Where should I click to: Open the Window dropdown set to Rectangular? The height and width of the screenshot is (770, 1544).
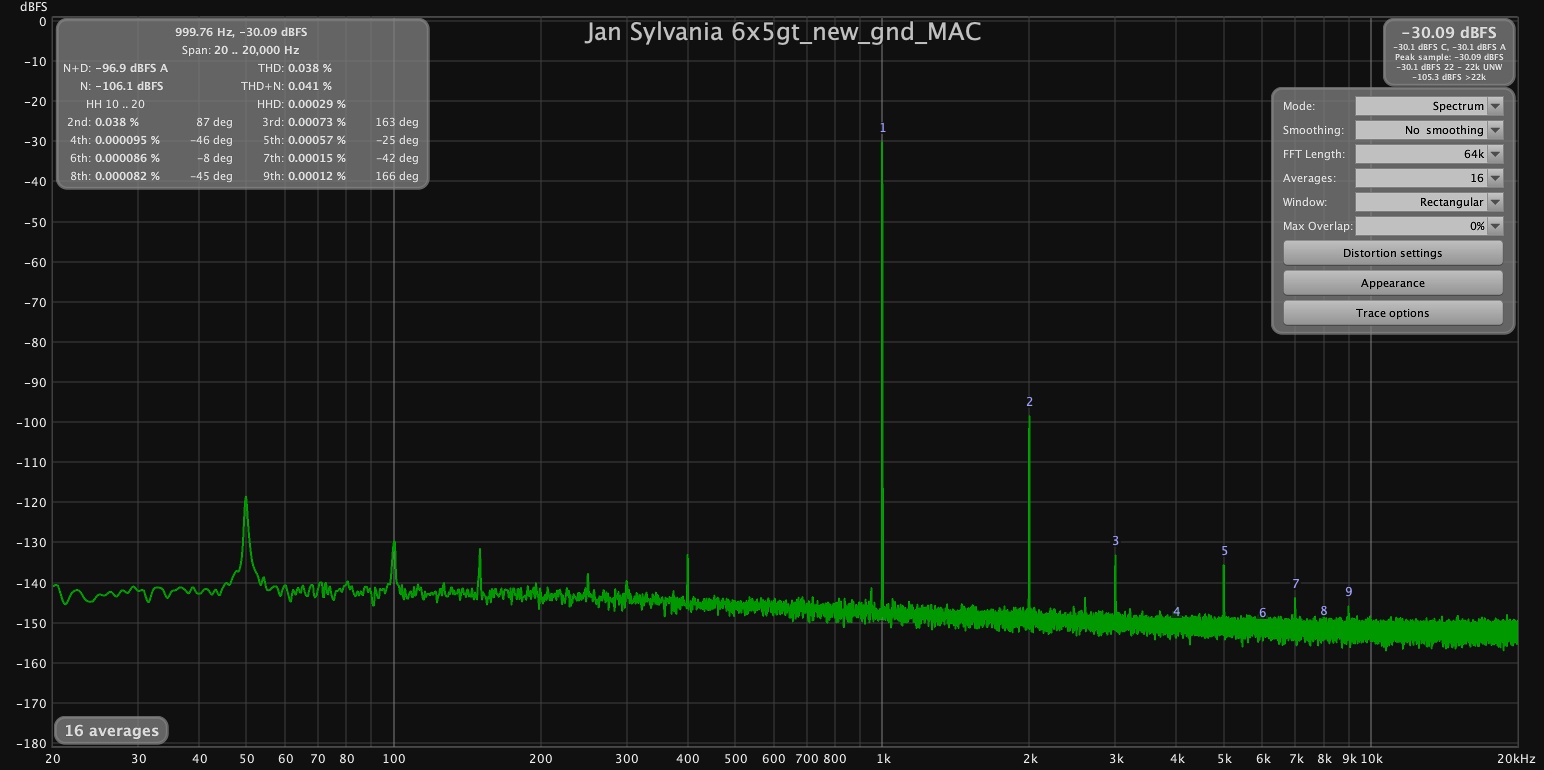[1429, 202]
